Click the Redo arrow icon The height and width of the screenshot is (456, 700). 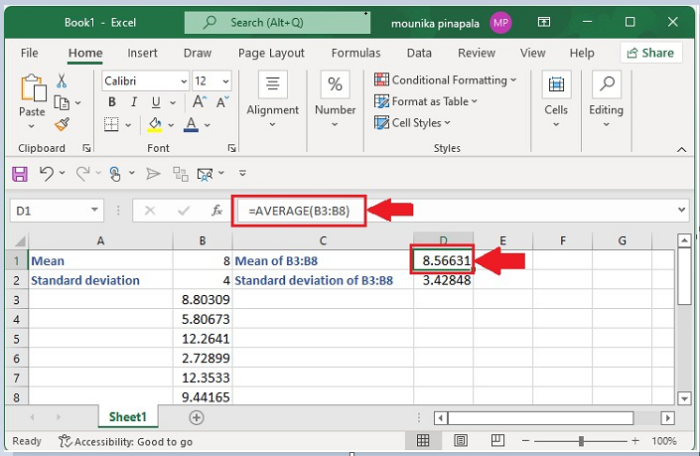(x=83, y=173)
